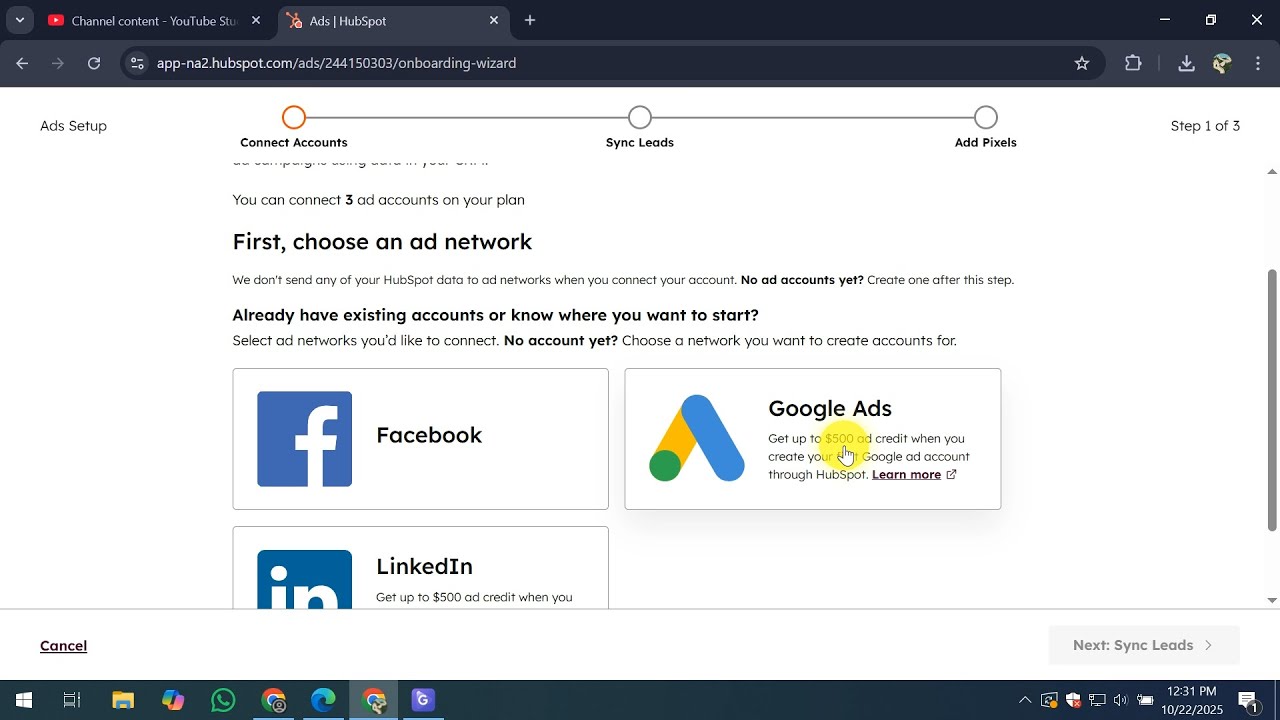Viewport: 1280px width, 720px height.
Task: Go back using the browser back arrow
Action: (x=22, y=63)
